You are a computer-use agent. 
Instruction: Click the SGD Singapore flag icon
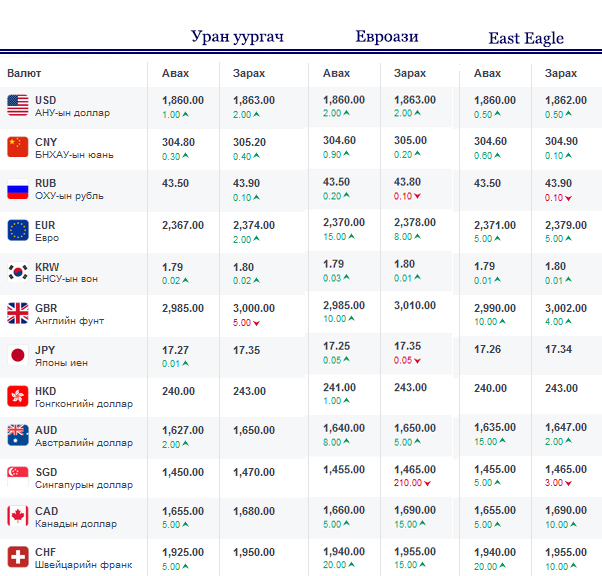pyautogui.click(x=18, y=477)
